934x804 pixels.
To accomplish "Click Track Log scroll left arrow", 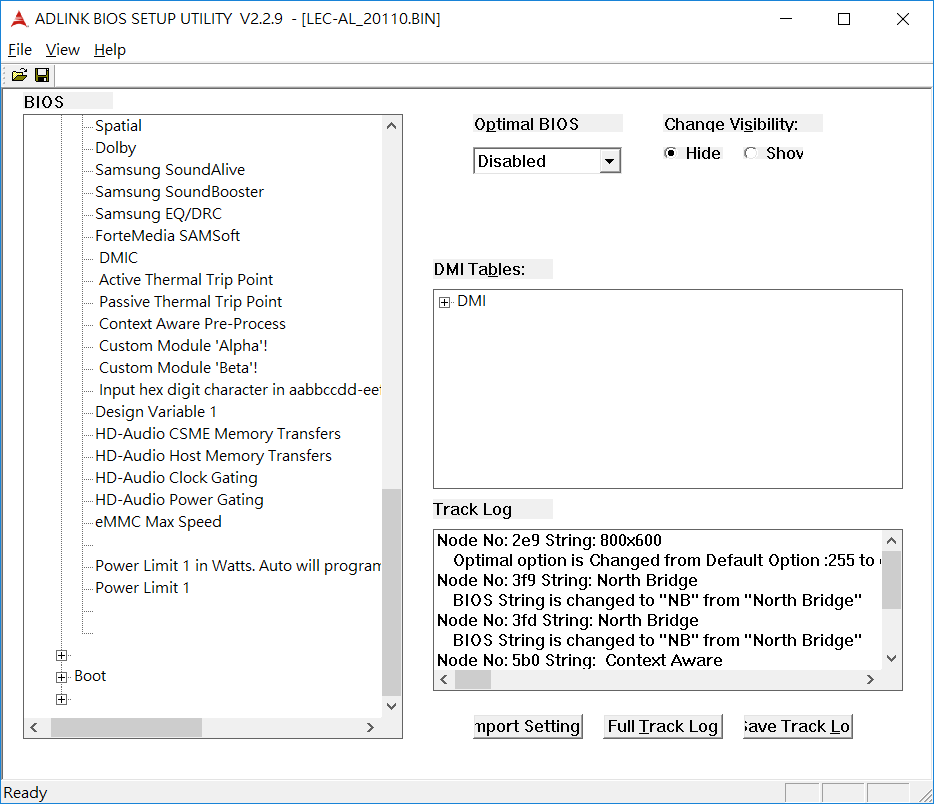I will (444, 680).
